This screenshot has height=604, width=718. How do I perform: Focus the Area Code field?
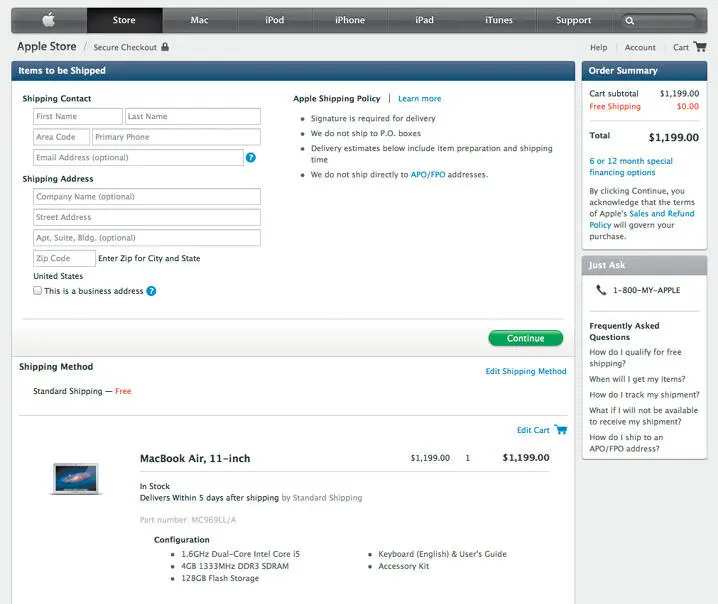tap(61, 137)
